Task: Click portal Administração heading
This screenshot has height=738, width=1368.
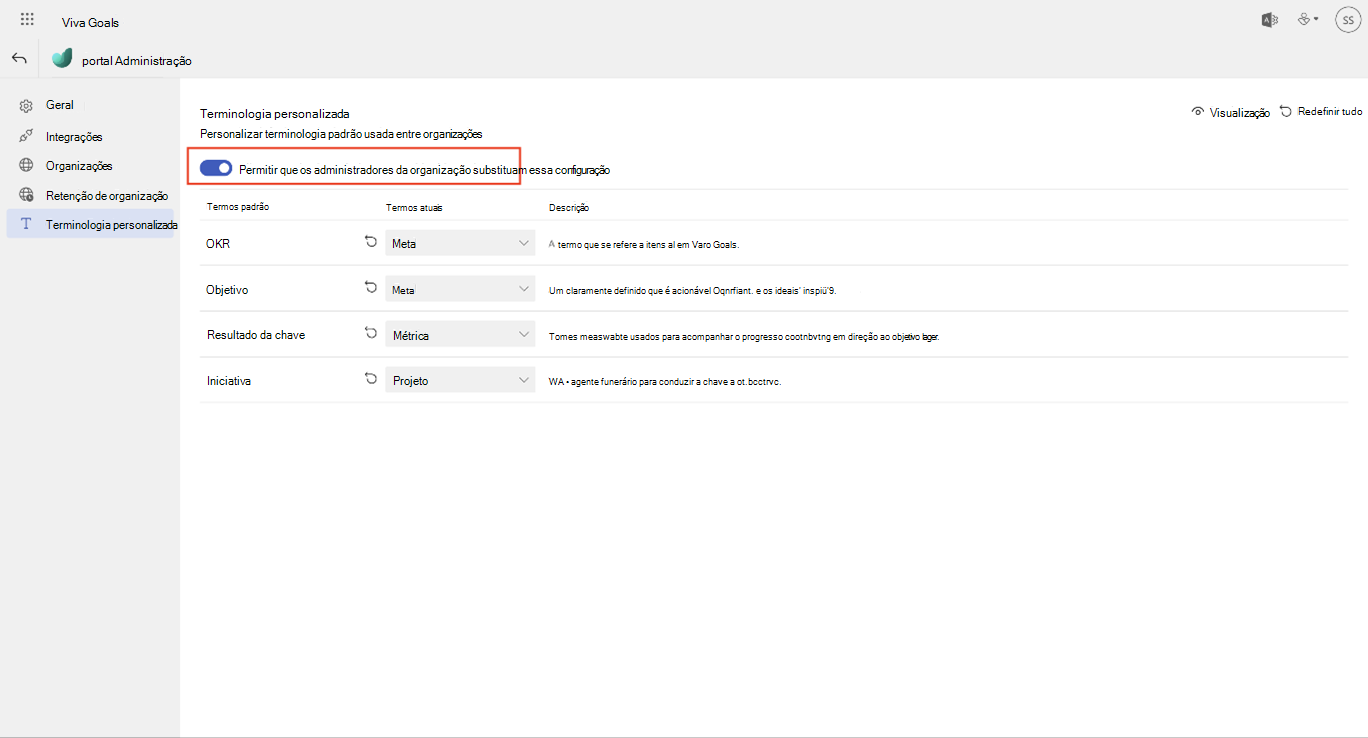Action: [137, 61]
